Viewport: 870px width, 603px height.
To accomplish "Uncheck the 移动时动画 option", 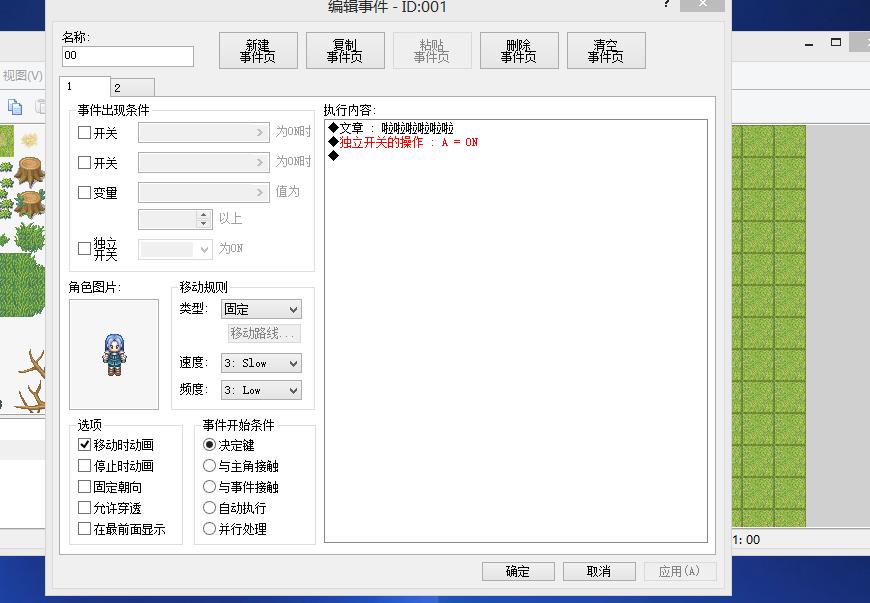I will [84, 444].
